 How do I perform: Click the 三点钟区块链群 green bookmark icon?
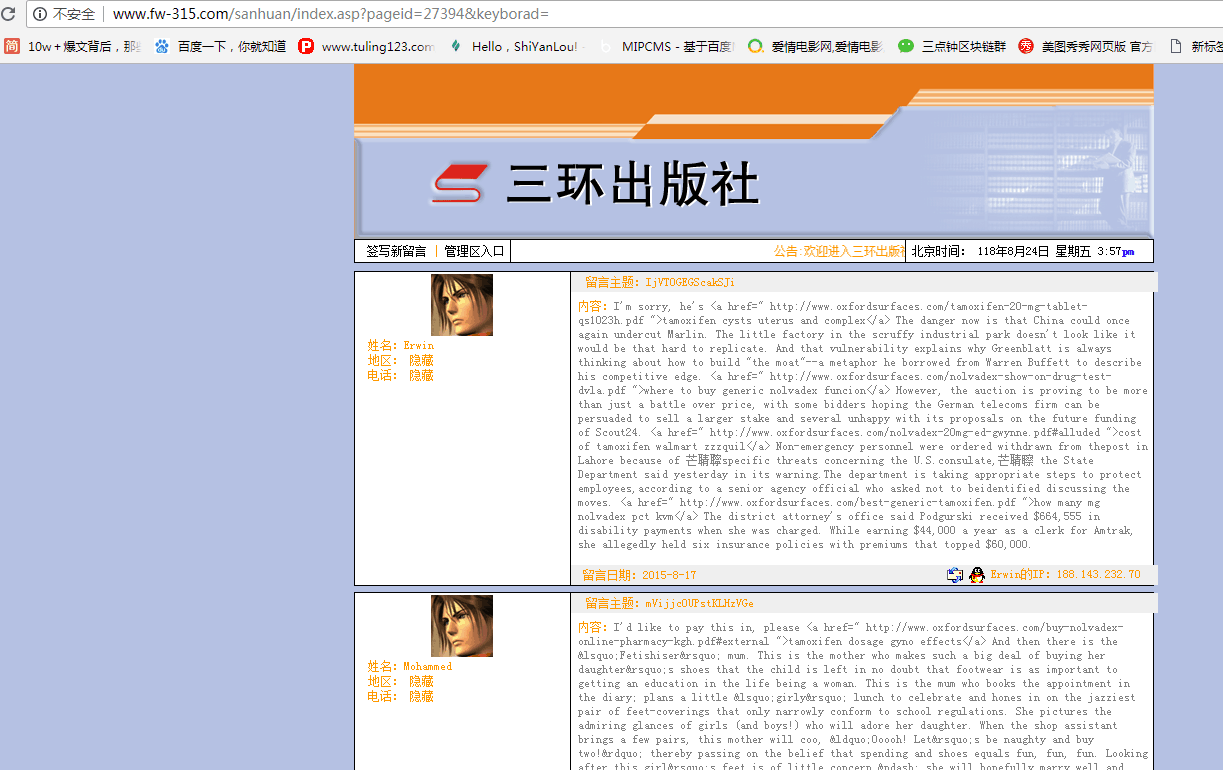[x=905, y=46]
